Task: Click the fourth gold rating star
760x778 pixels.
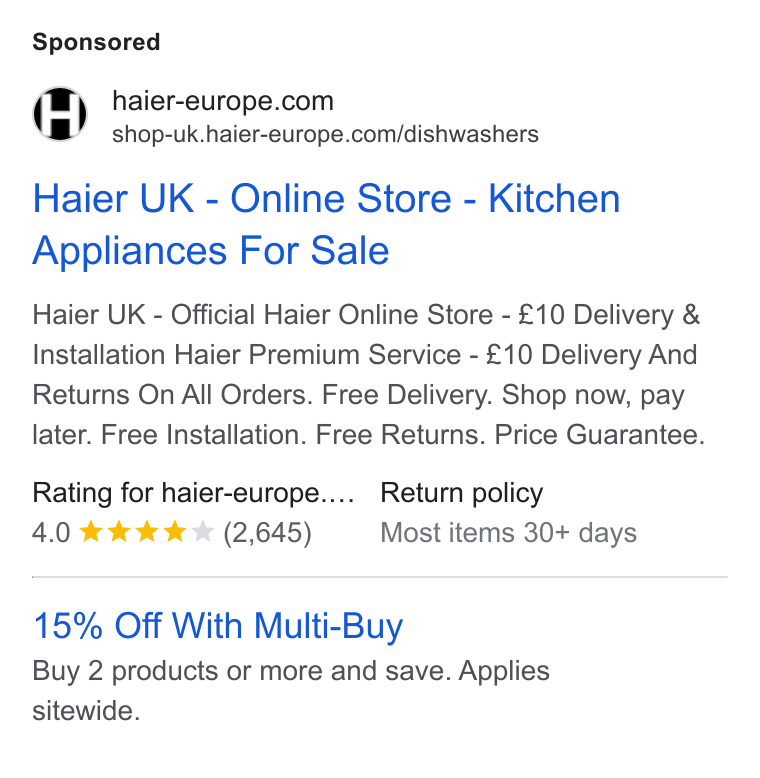Action: coord(175,532)
